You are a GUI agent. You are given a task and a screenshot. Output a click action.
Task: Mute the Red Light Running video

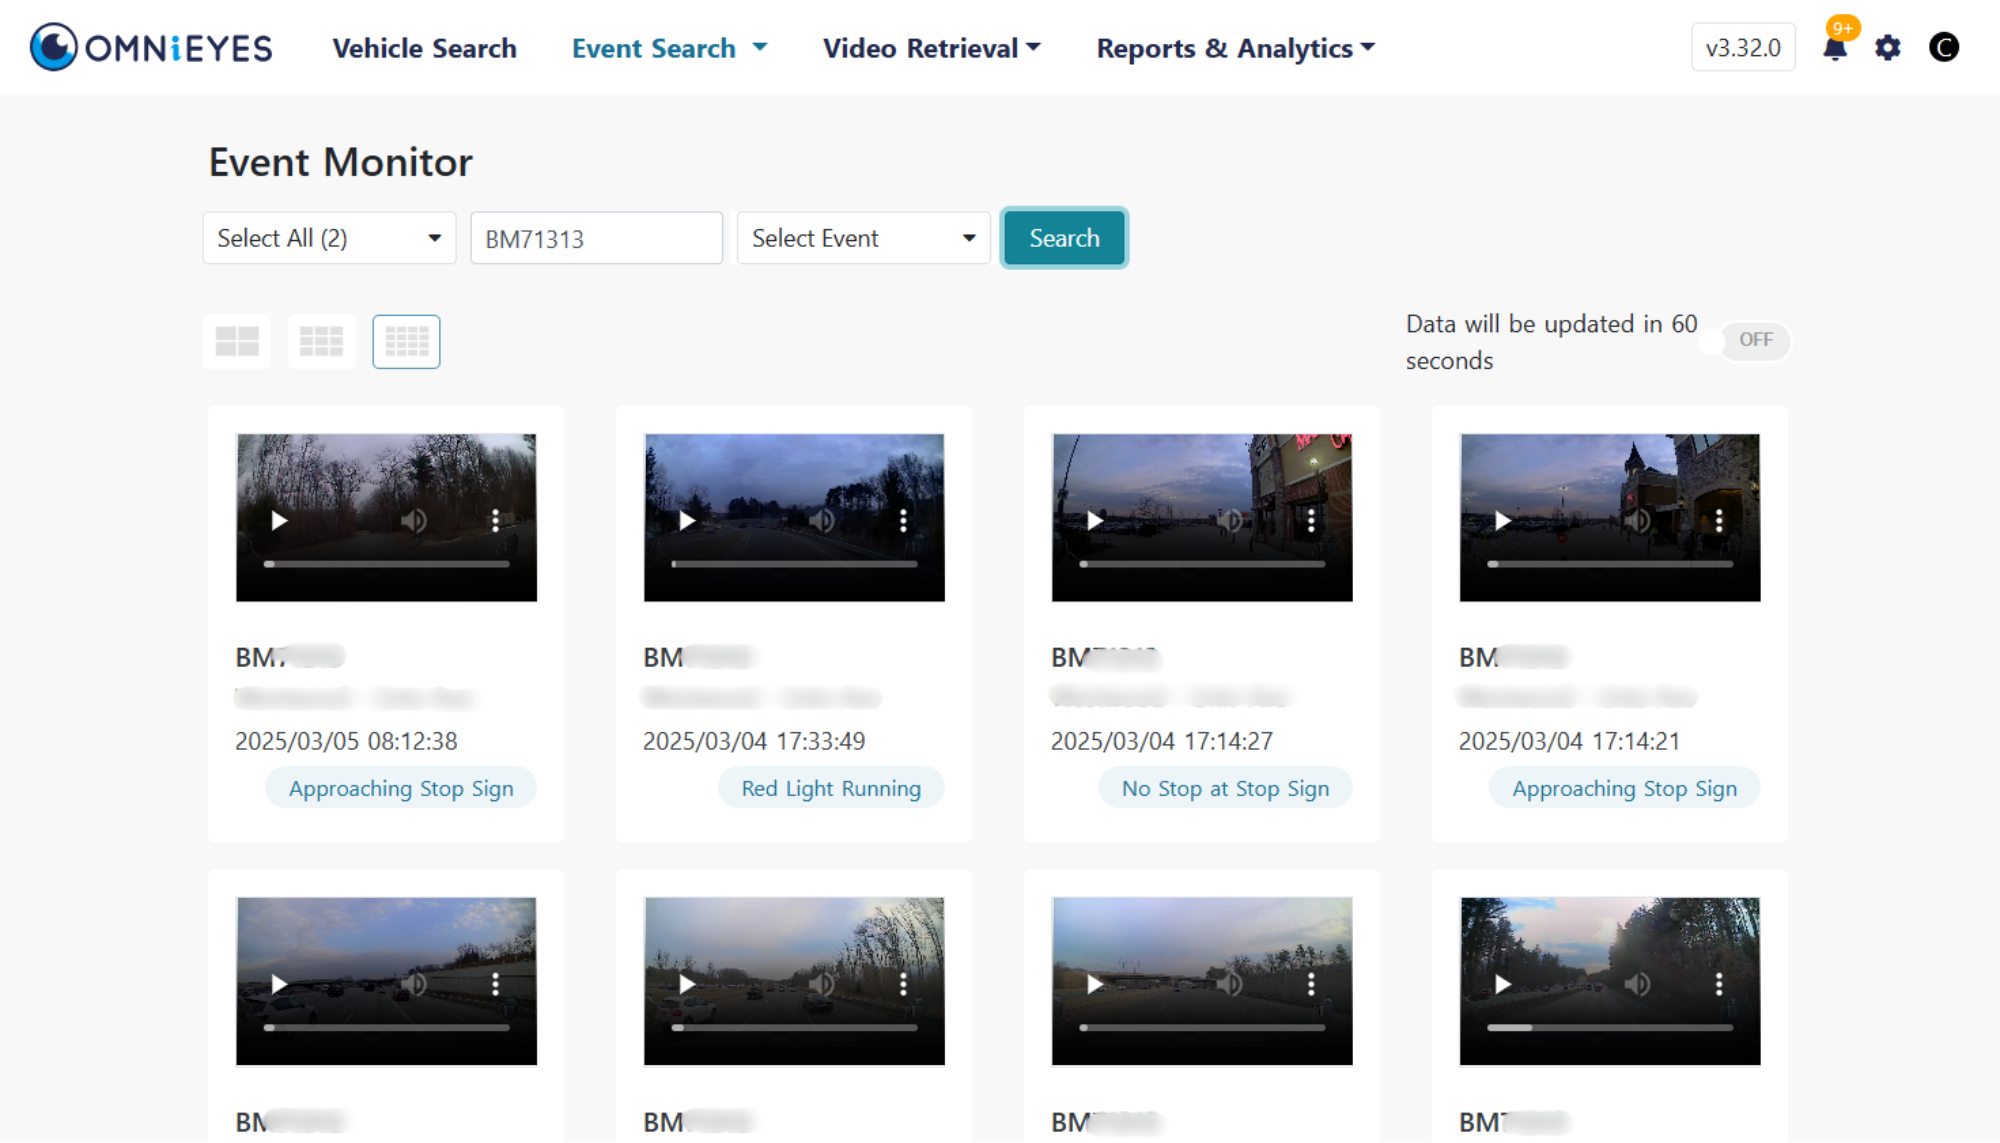pyautogui.click(x=822, y=520)
